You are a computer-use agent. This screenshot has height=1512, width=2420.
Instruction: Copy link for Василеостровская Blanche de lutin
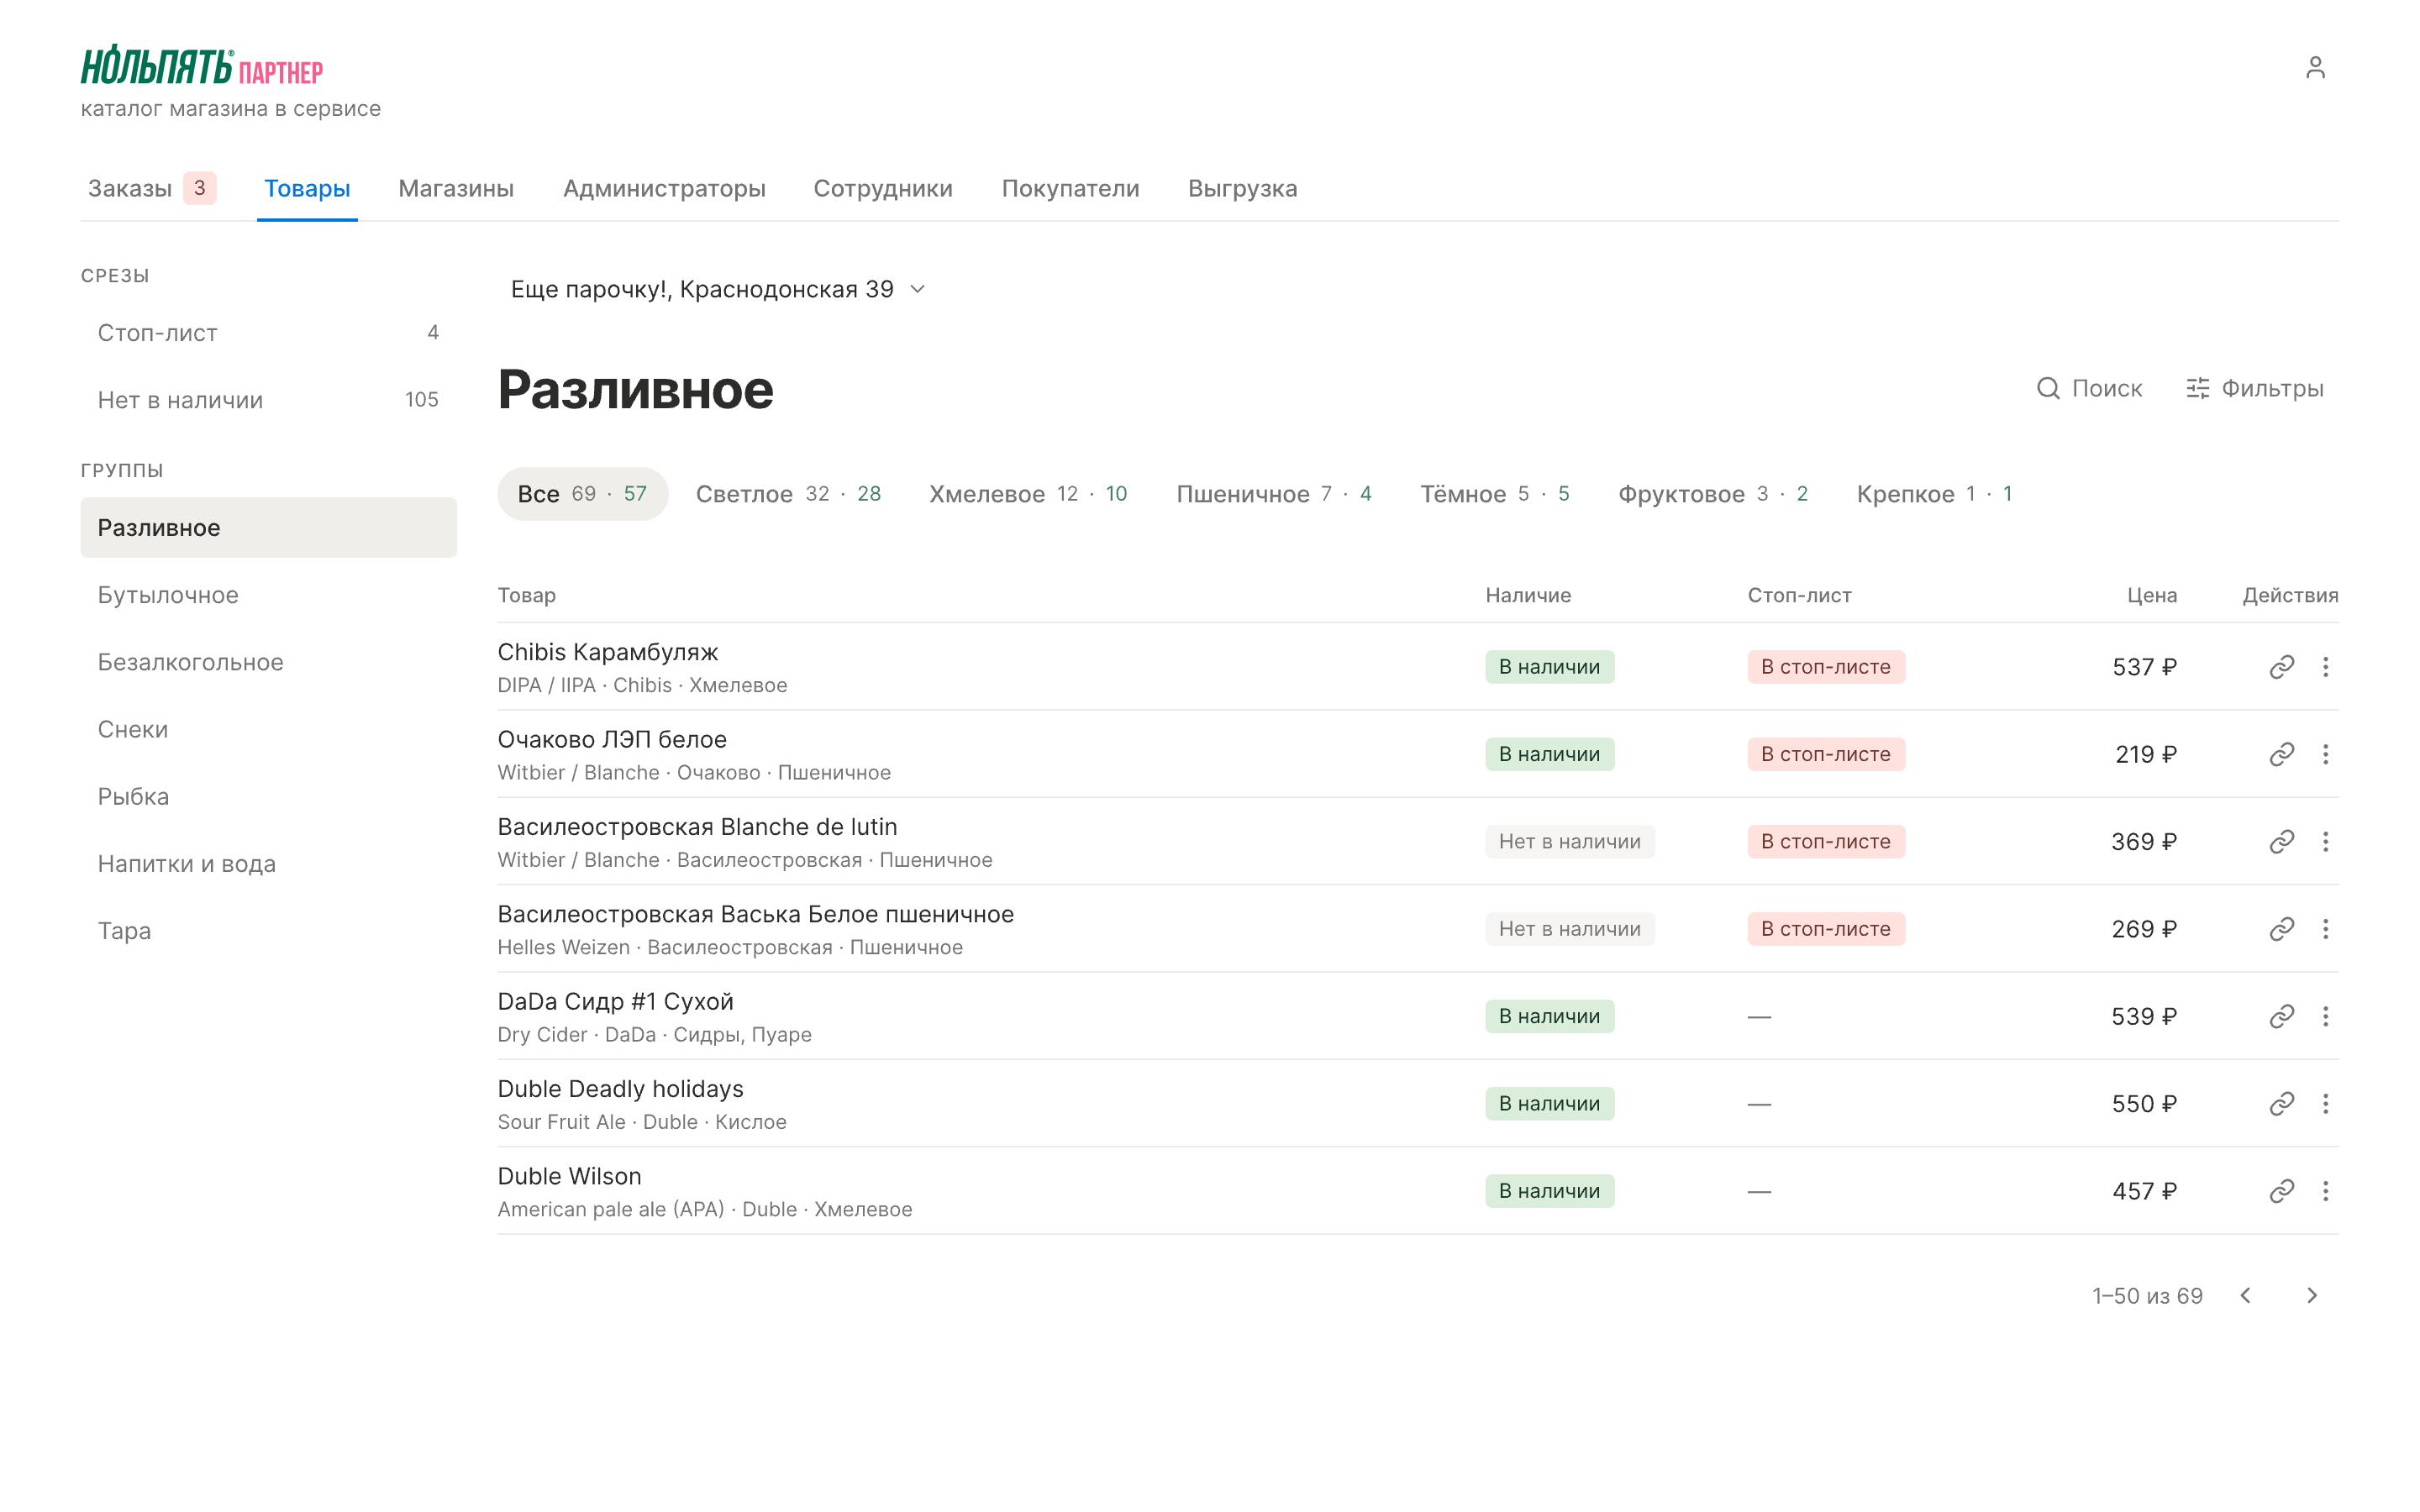point(2281,842)
